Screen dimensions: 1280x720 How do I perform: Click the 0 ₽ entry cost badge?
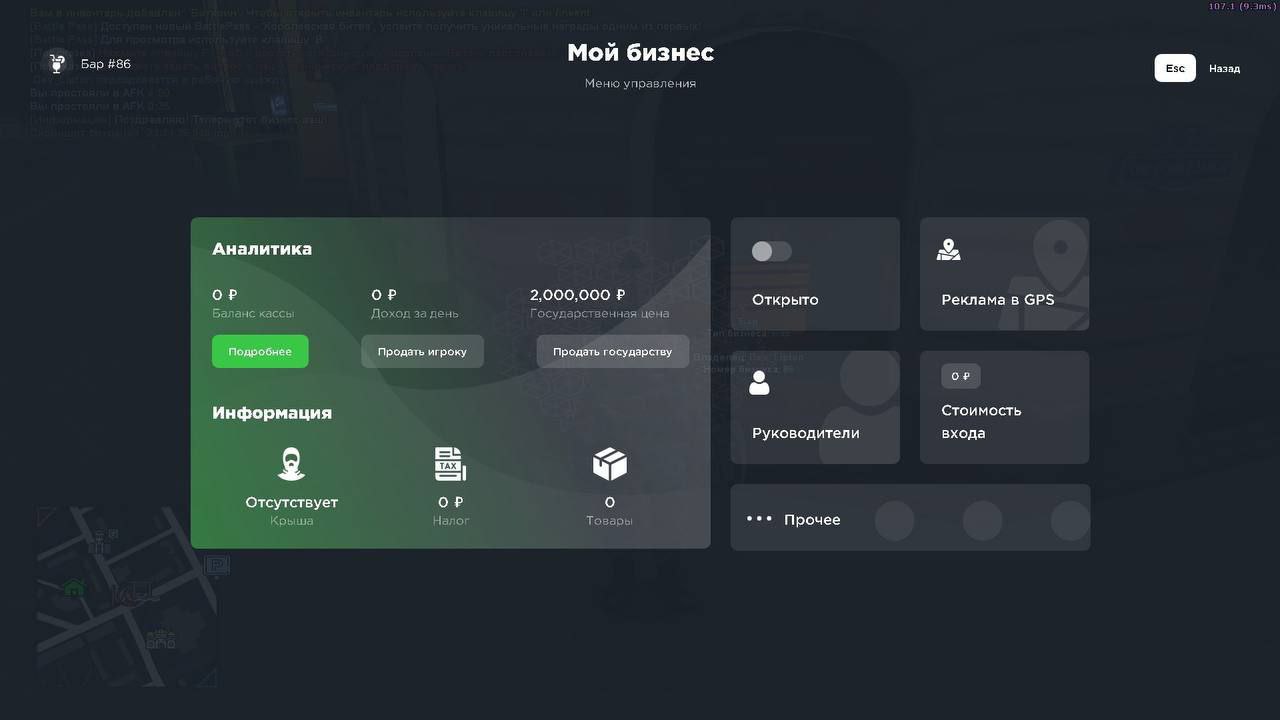(x=960, y=376)
